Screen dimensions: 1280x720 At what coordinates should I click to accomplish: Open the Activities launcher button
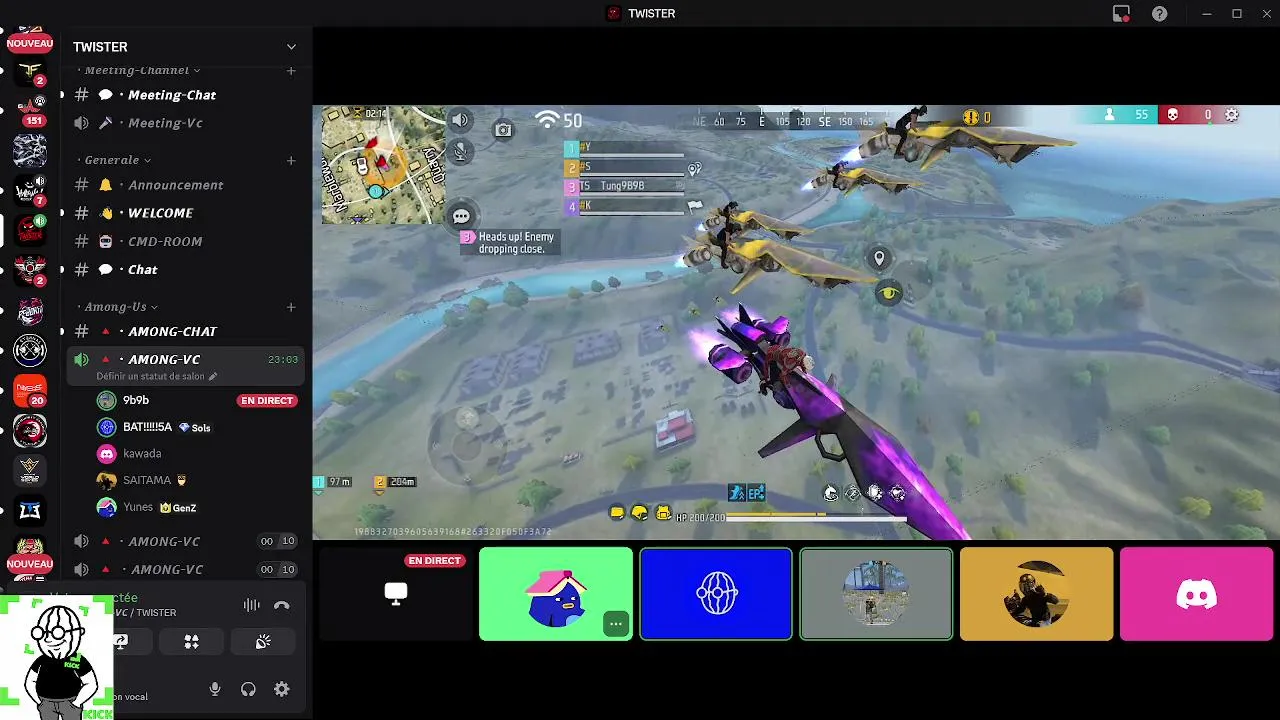coord(191,642)
